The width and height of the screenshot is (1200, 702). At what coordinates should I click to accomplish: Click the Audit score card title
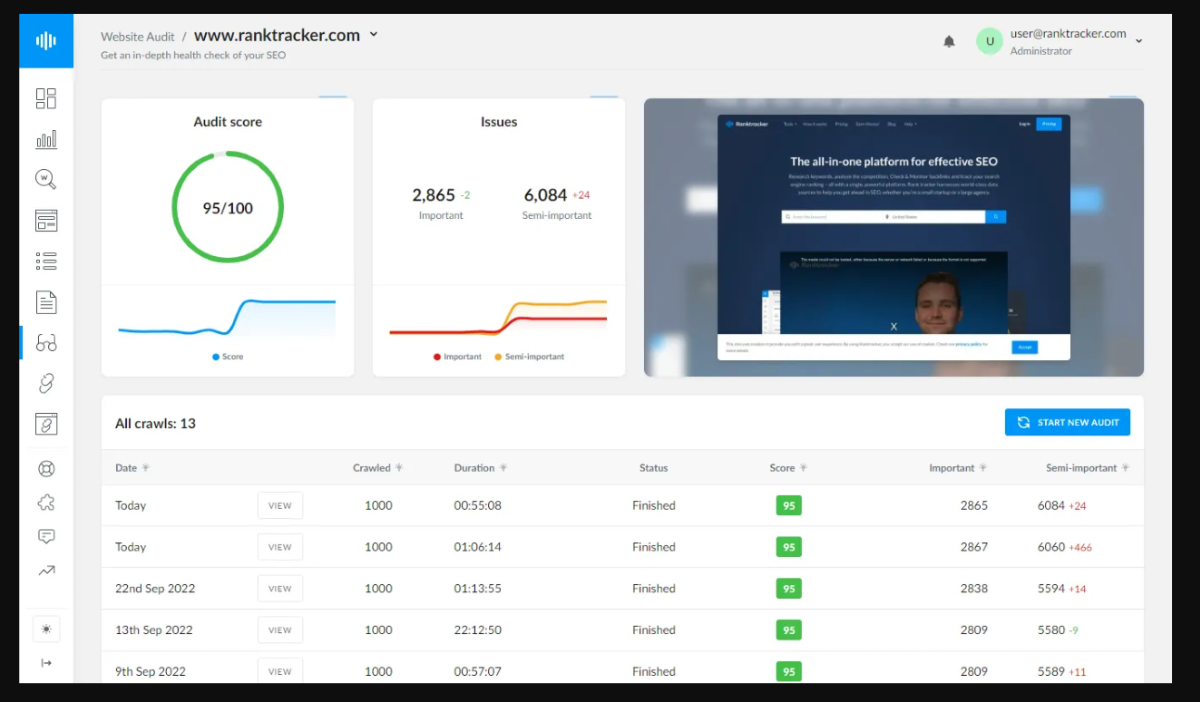point(228,122)
